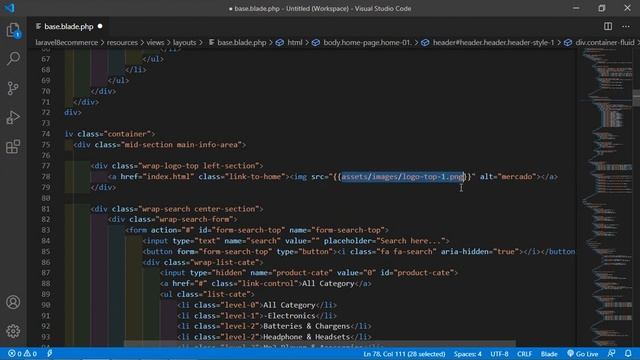Click class="wrap-list-cate" on line 86

[211, 262]
